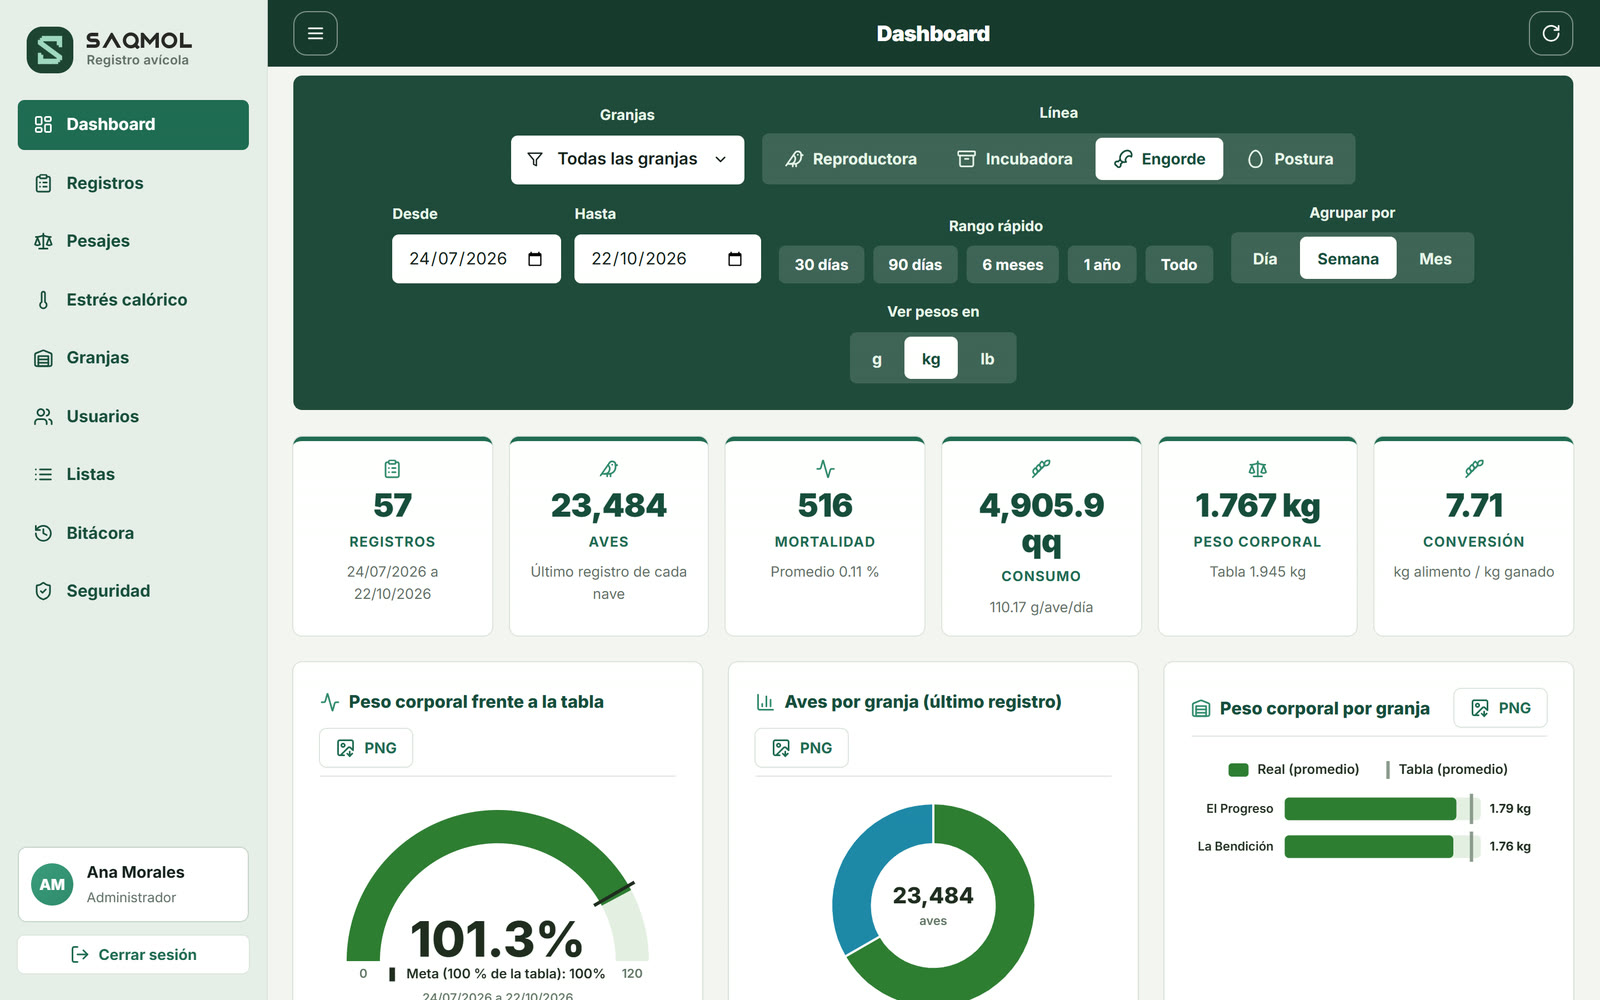Group data by Semana
Viewport: 1600px width, 1000px height.
coord(1348,258)
